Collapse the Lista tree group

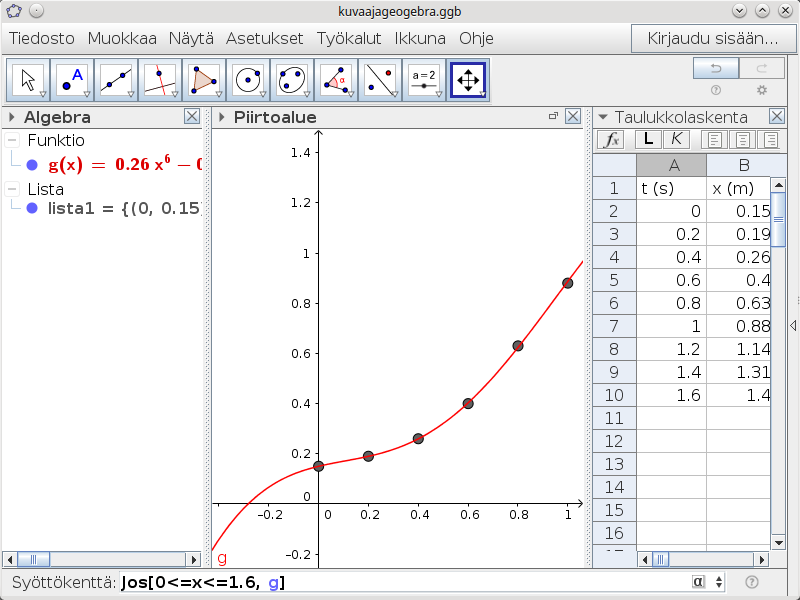(12, 189)
